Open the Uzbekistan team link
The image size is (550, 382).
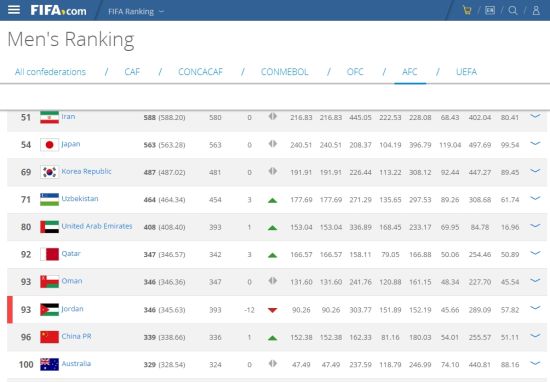click(x=80, y=199)
